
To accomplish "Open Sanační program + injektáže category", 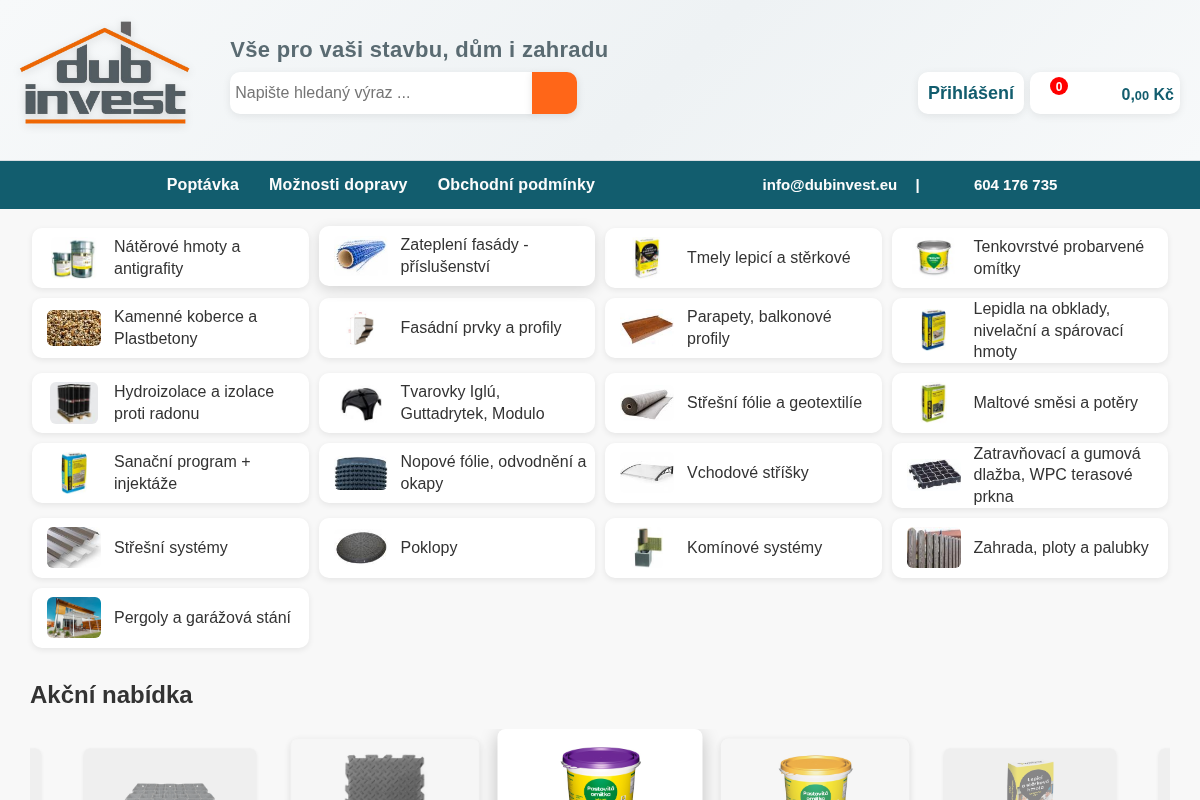I will (x=170, y=473).
